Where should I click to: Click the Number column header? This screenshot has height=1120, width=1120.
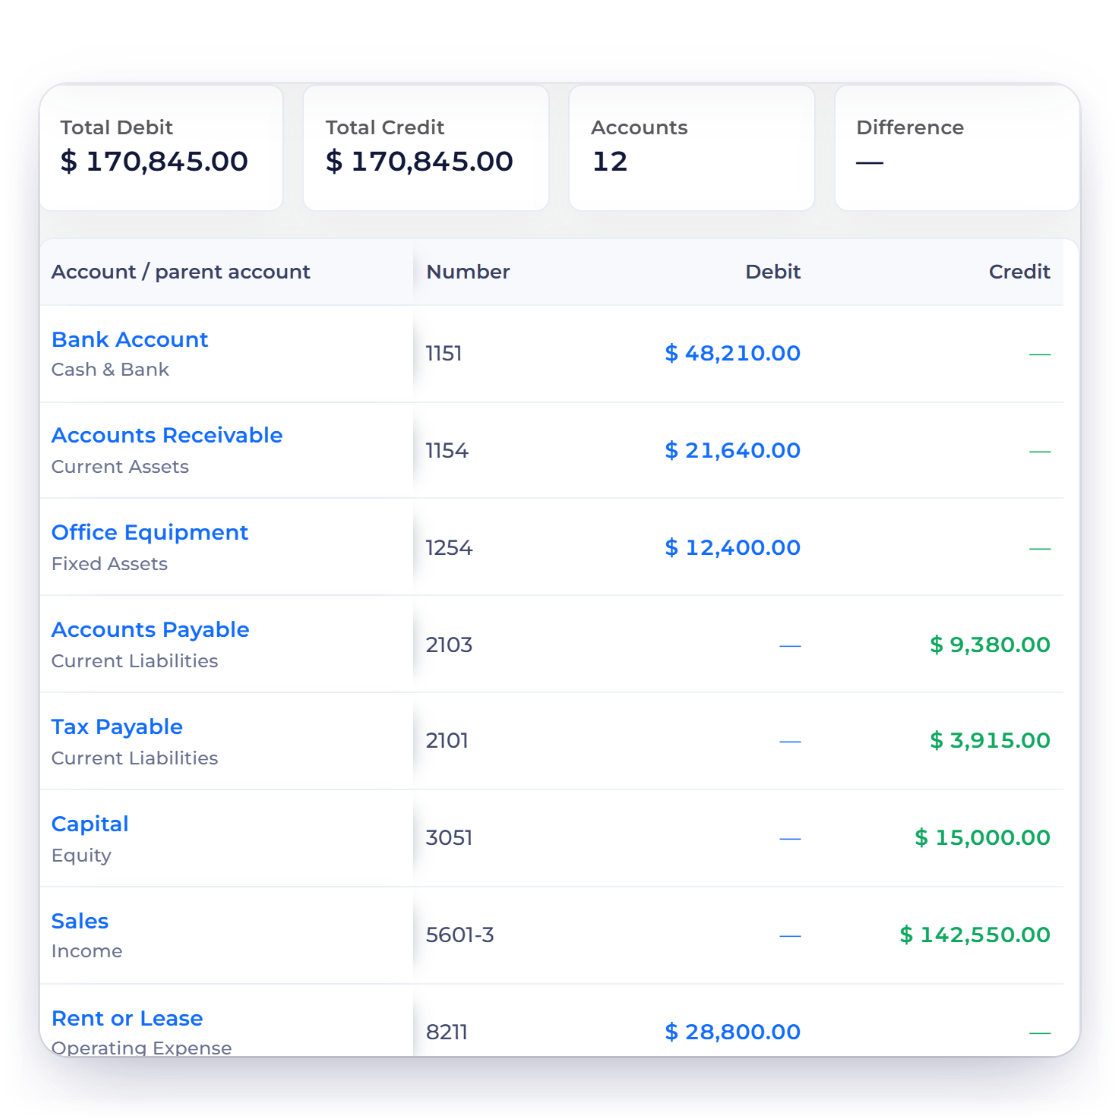468,271
